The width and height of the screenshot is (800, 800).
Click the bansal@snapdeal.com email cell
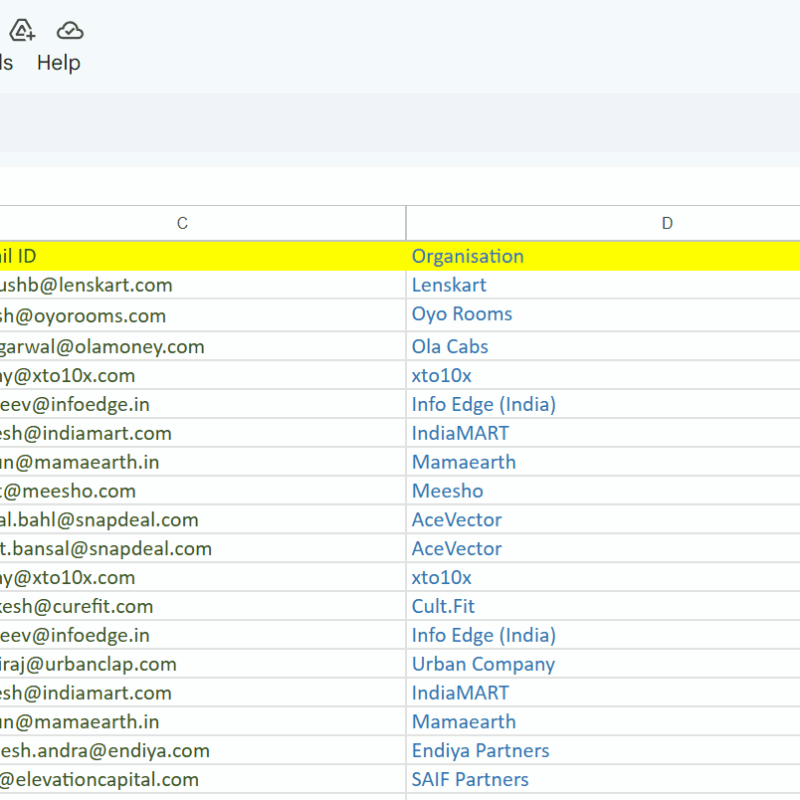click(203, 548)
